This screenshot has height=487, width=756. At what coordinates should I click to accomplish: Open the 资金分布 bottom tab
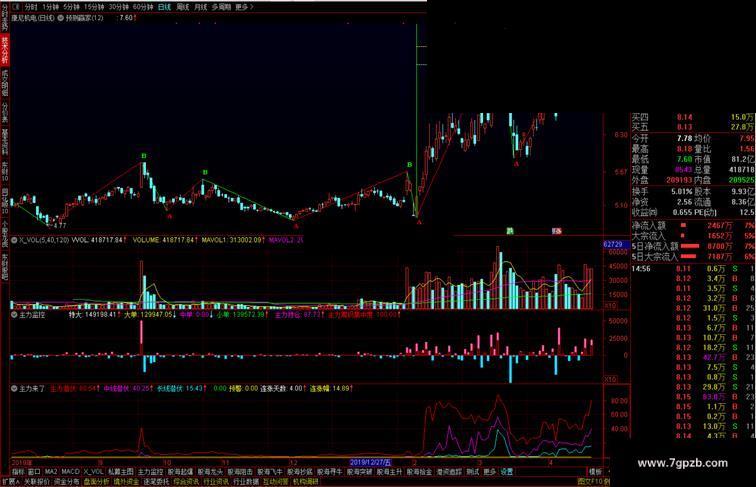pyautogui.click(x=67, y=482)
